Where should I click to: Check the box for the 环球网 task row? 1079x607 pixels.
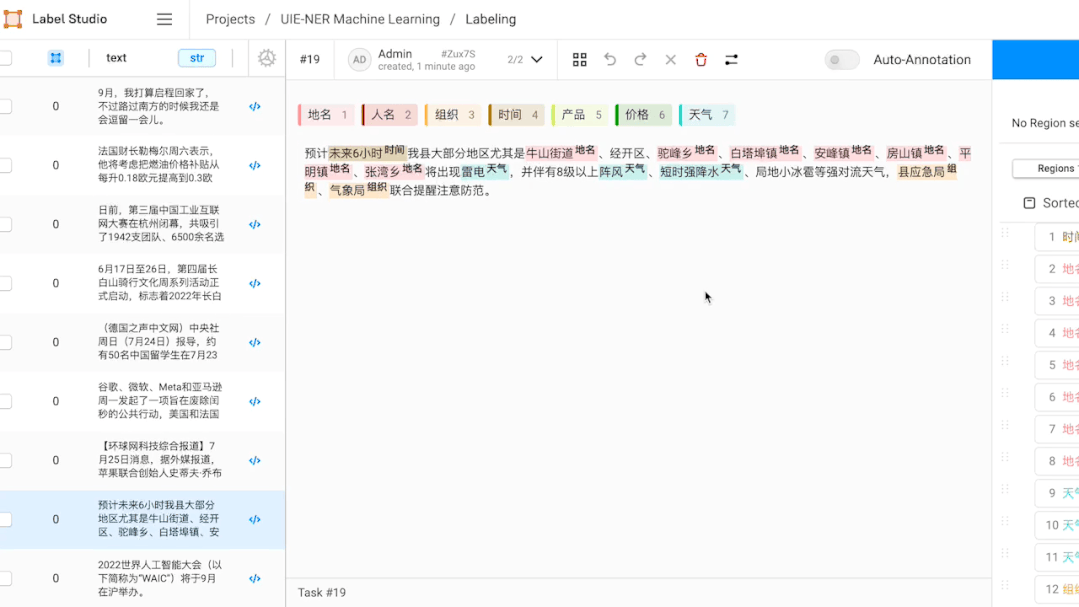[6, 460]
